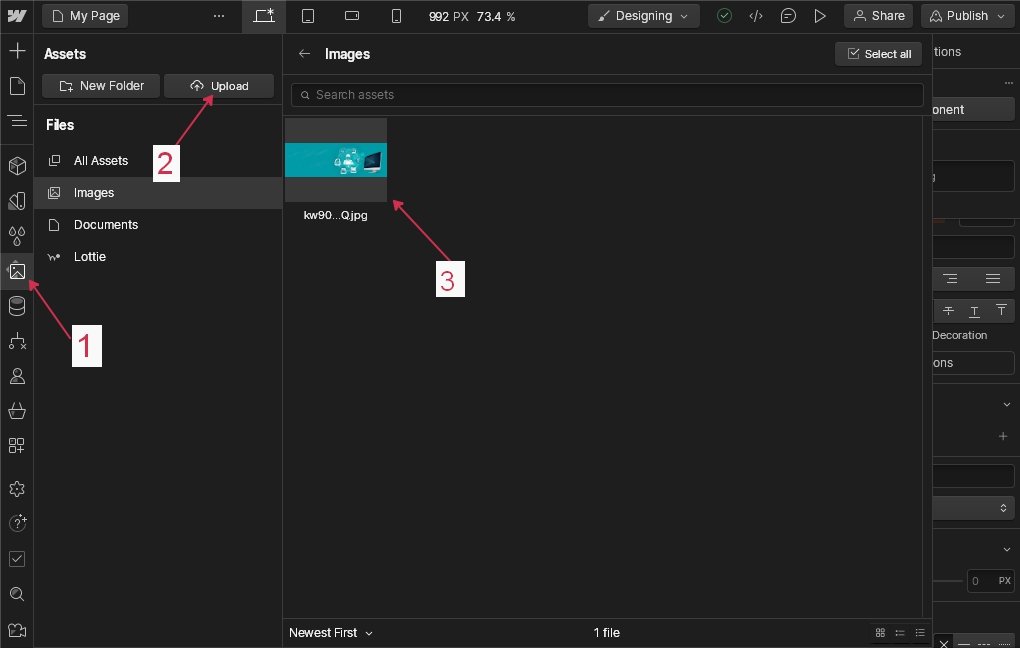1020x648 pixels.
Task: Open the CMS collections panel
Action: [x=16, y=306]
